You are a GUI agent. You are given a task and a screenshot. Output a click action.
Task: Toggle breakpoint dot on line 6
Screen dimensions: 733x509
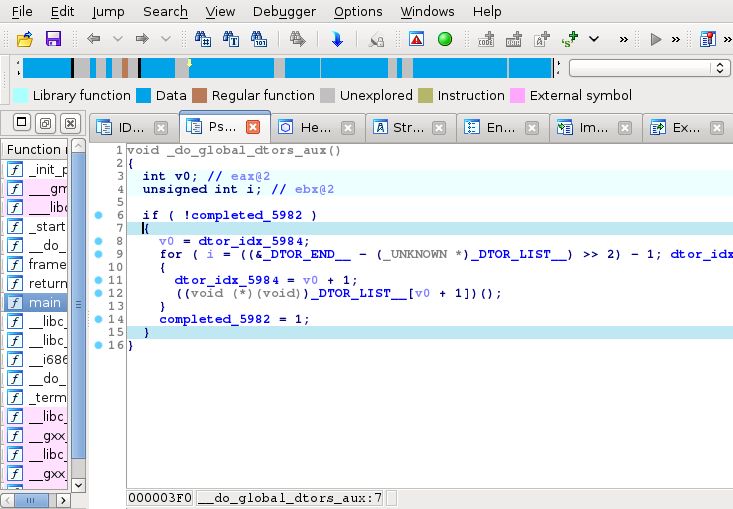click(x=98, y=215)
